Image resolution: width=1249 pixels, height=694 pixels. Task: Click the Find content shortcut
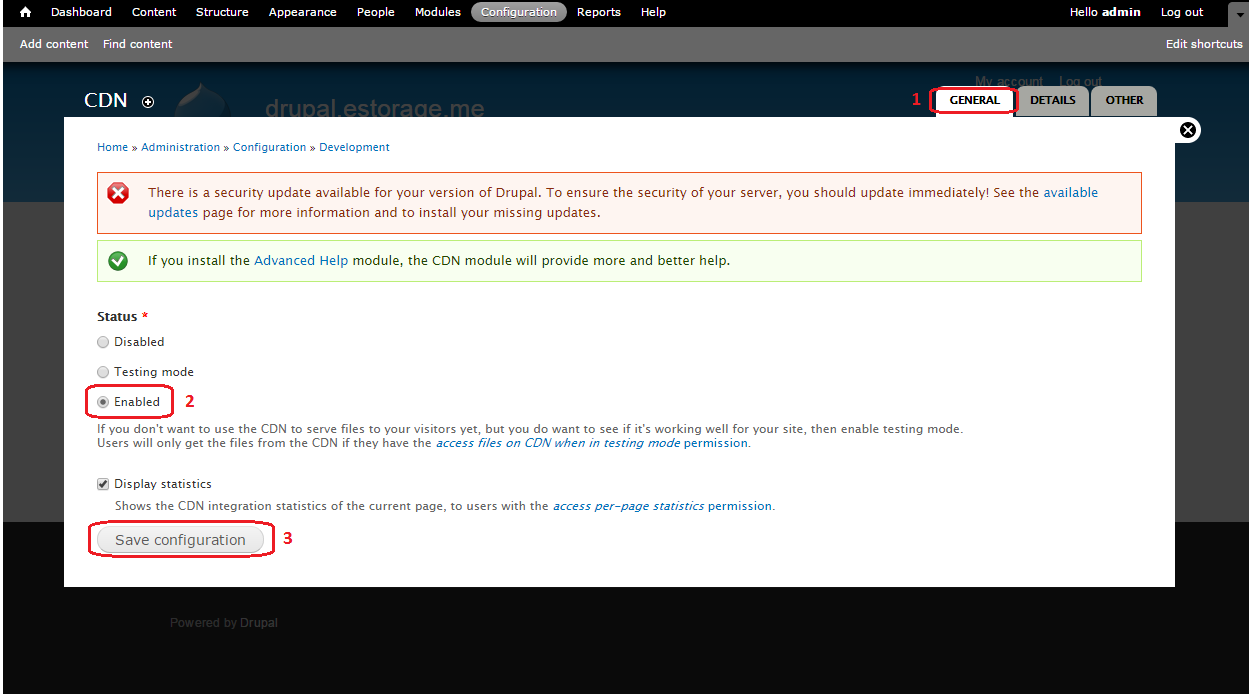click(x=138, y=44)
